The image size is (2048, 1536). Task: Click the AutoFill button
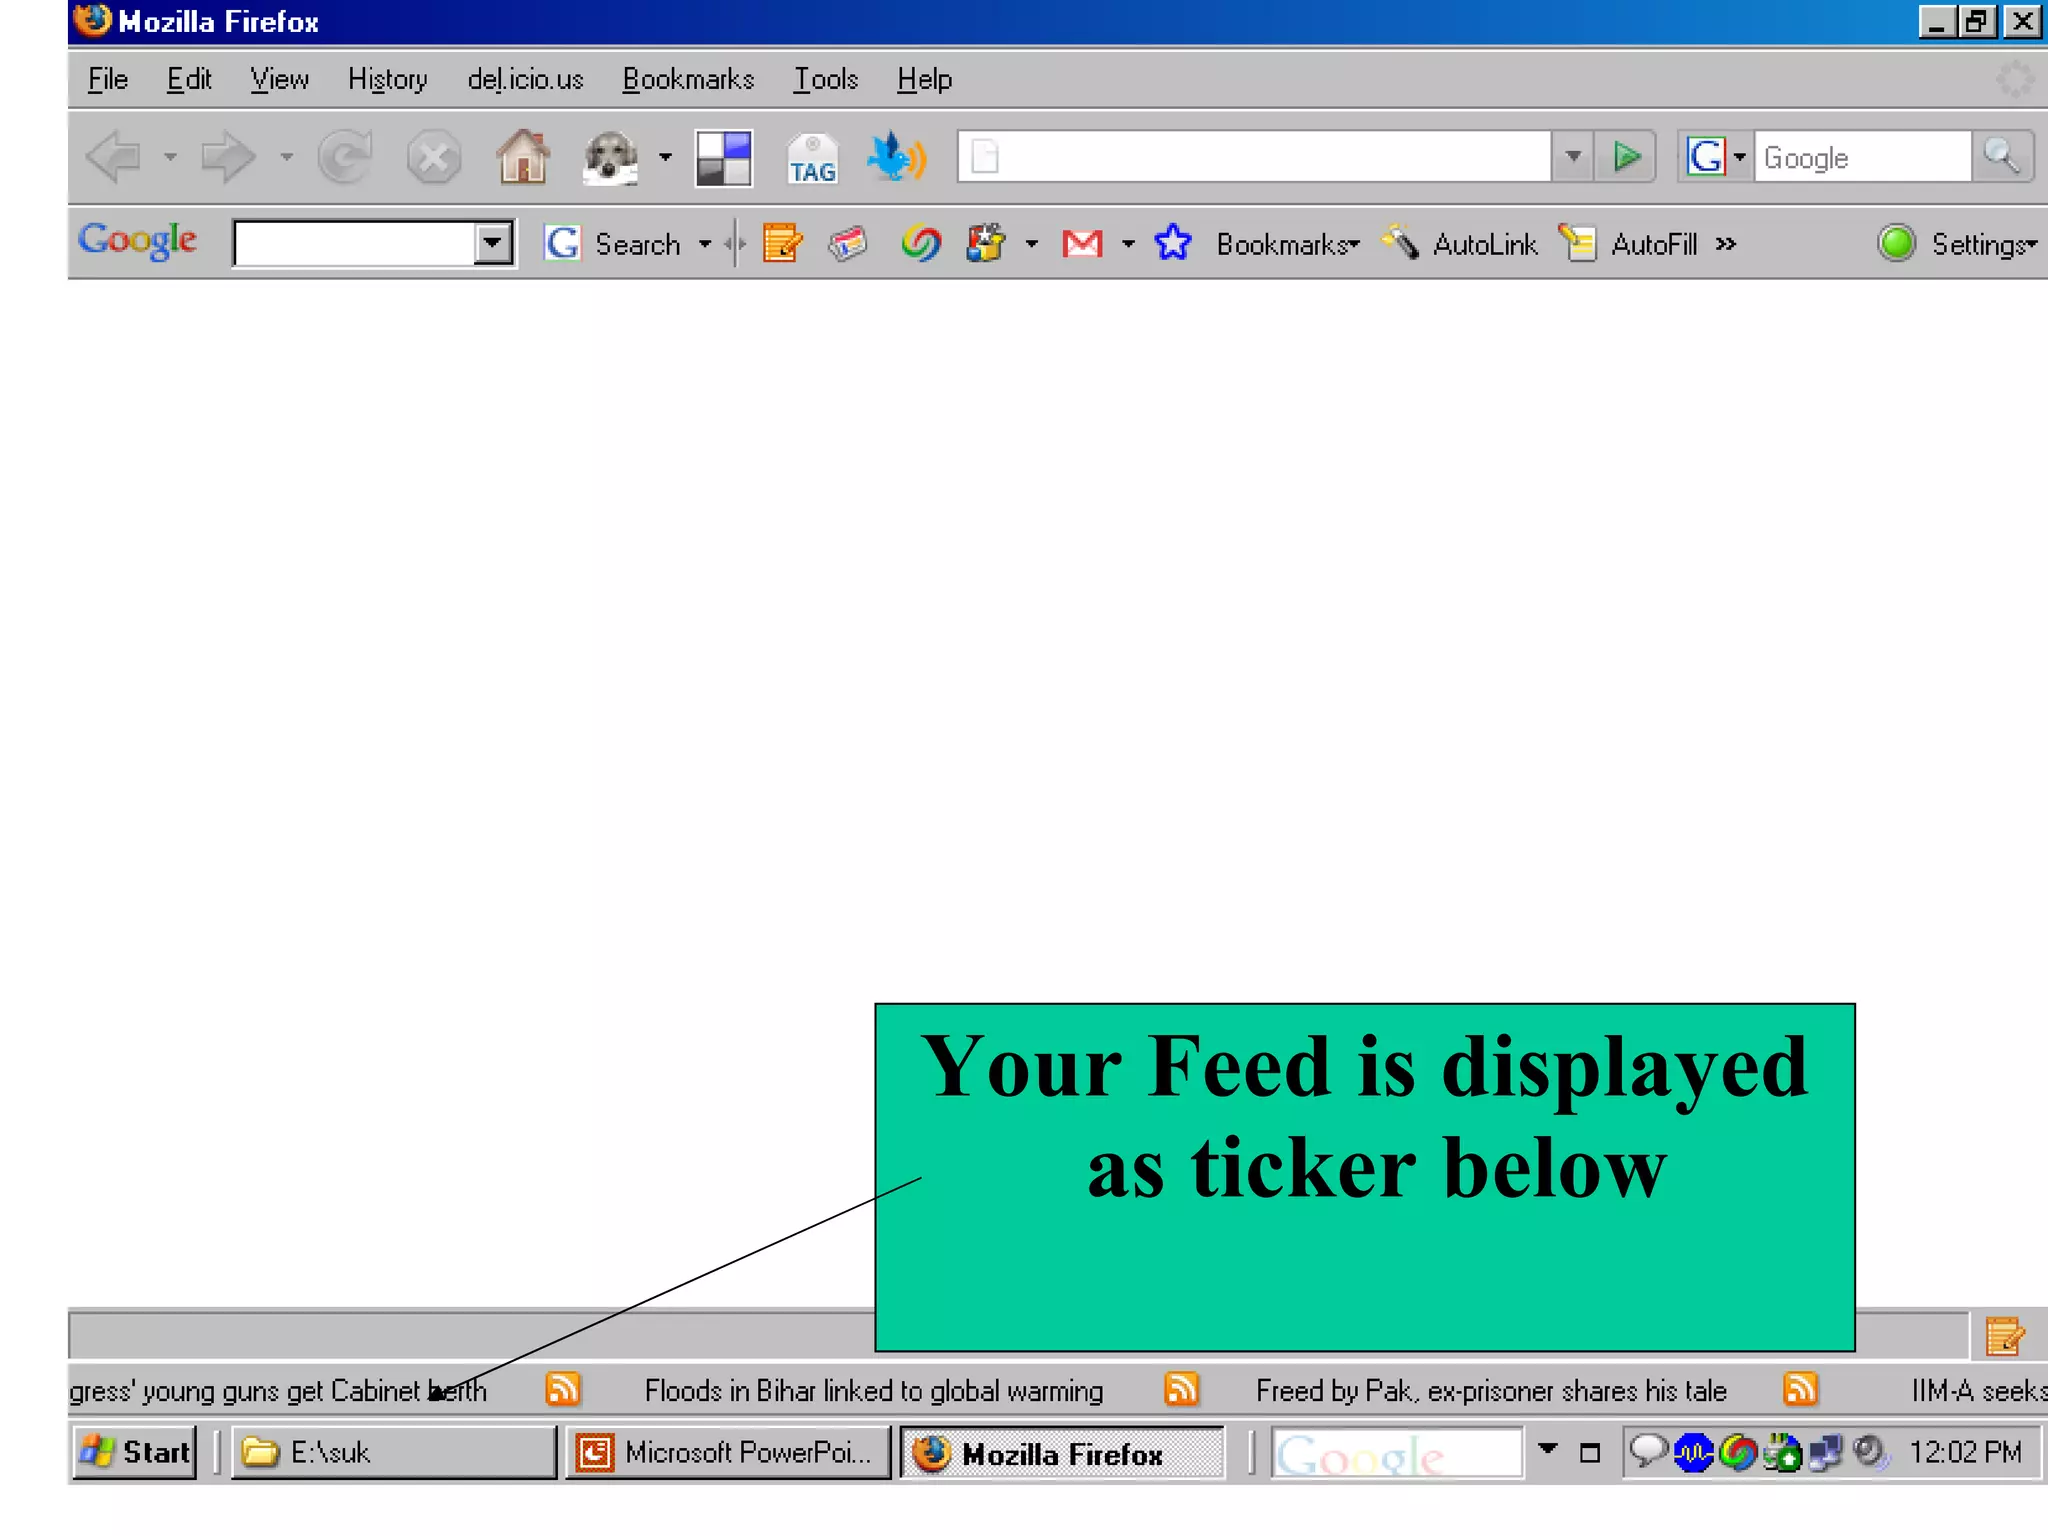(x=1628, y=244)
